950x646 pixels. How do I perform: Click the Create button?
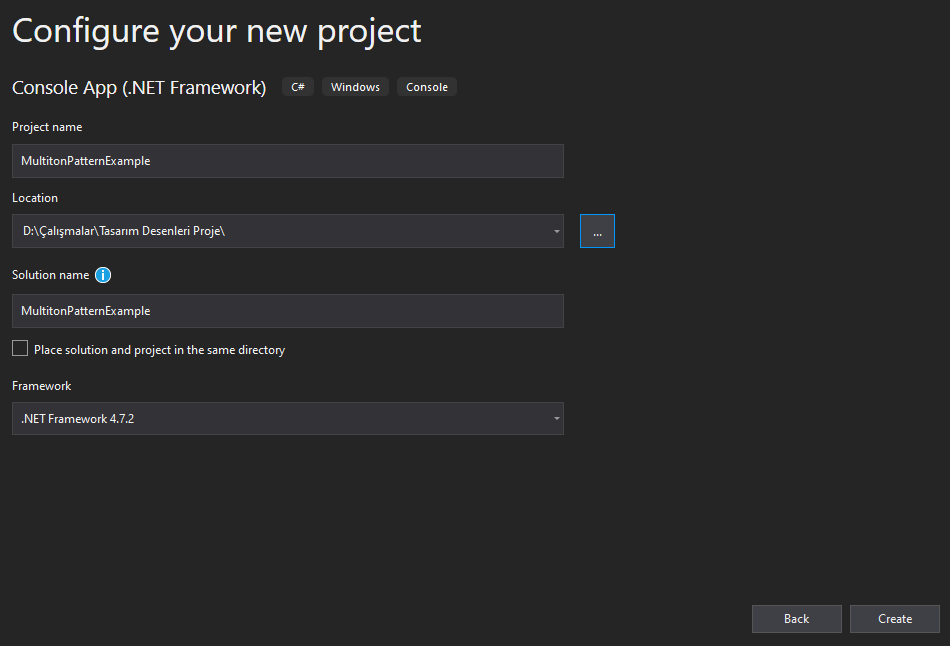click(x=894, y=619)
